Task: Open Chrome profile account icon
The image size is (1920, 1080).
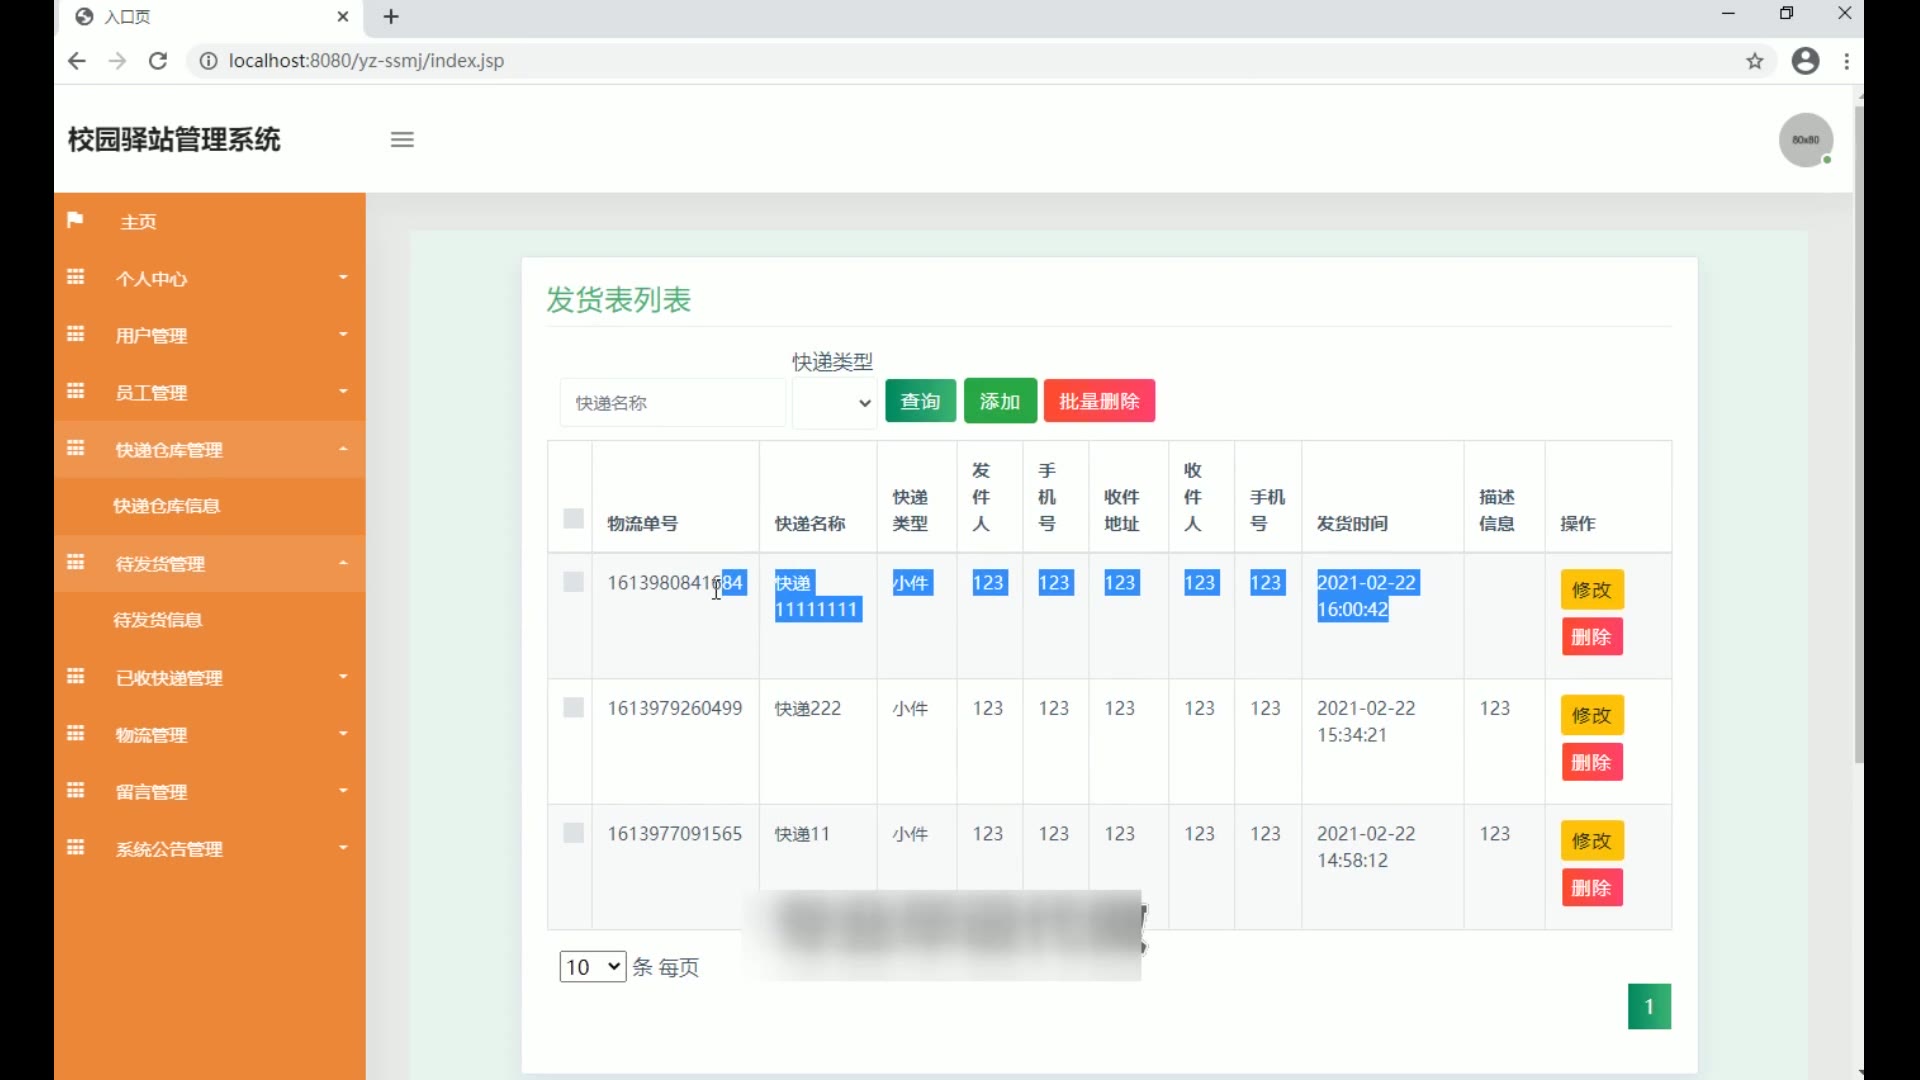Action: click(1805, 61)
